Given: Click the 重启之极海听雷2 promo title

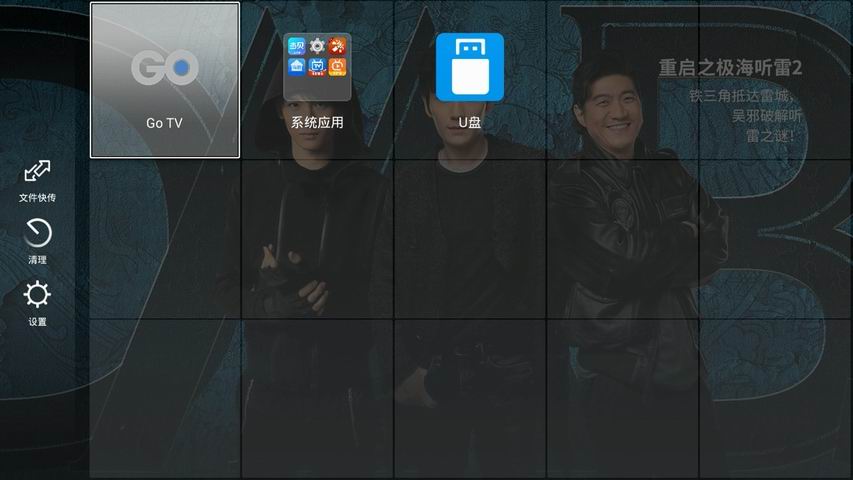Looking at the screenshot, I should click(x=730, y=68).
